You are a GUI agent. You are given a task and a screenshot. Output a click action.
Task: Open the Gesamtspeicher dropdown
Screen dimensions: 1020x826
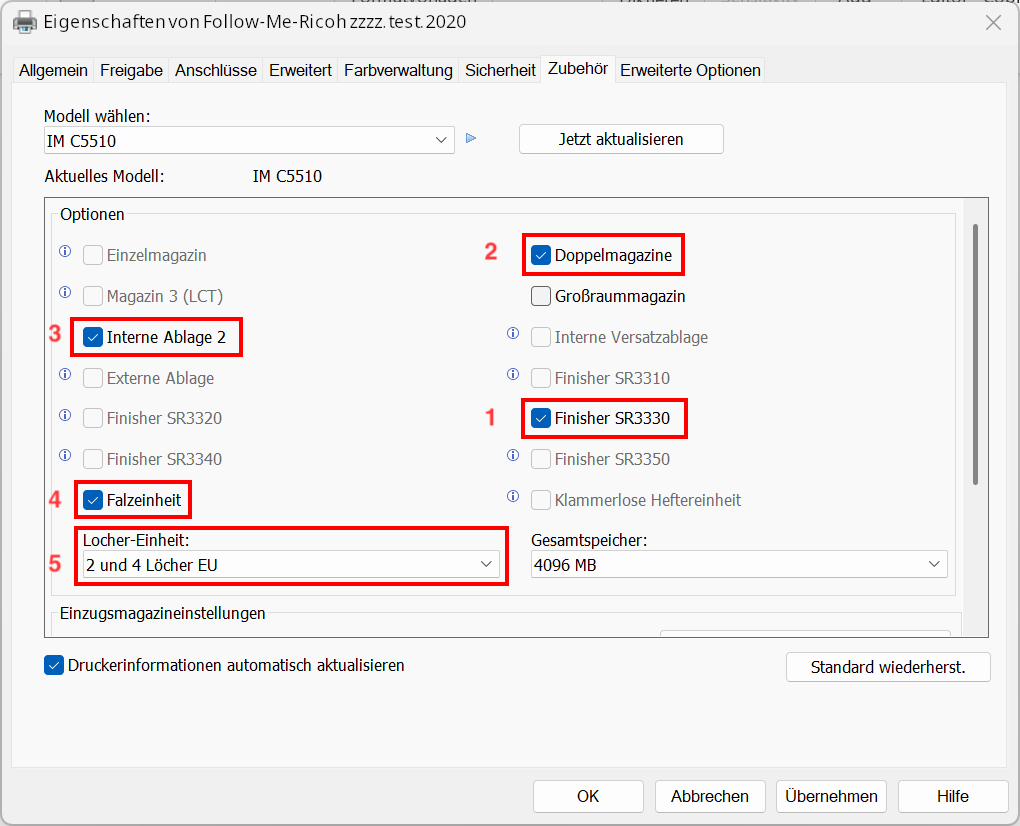pyautogui.click(x=738, y=565)
